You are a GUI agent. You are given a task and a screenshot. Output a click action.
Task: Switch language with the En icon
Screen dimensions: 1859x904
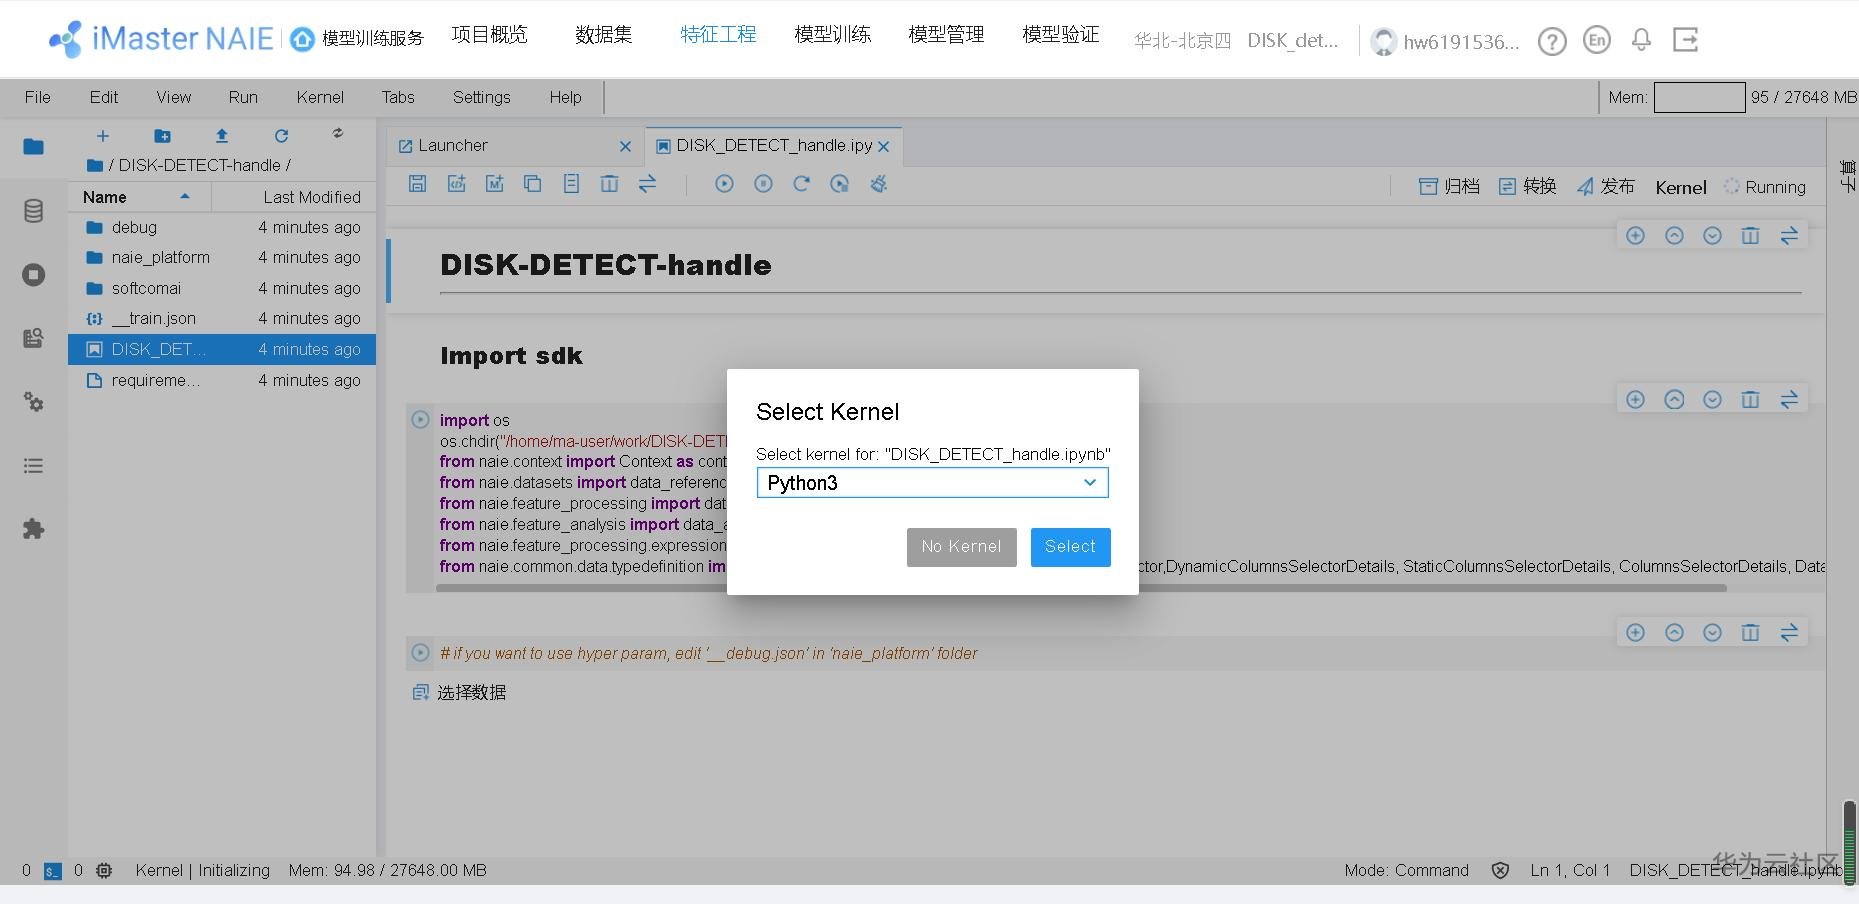click(1597, 40)
